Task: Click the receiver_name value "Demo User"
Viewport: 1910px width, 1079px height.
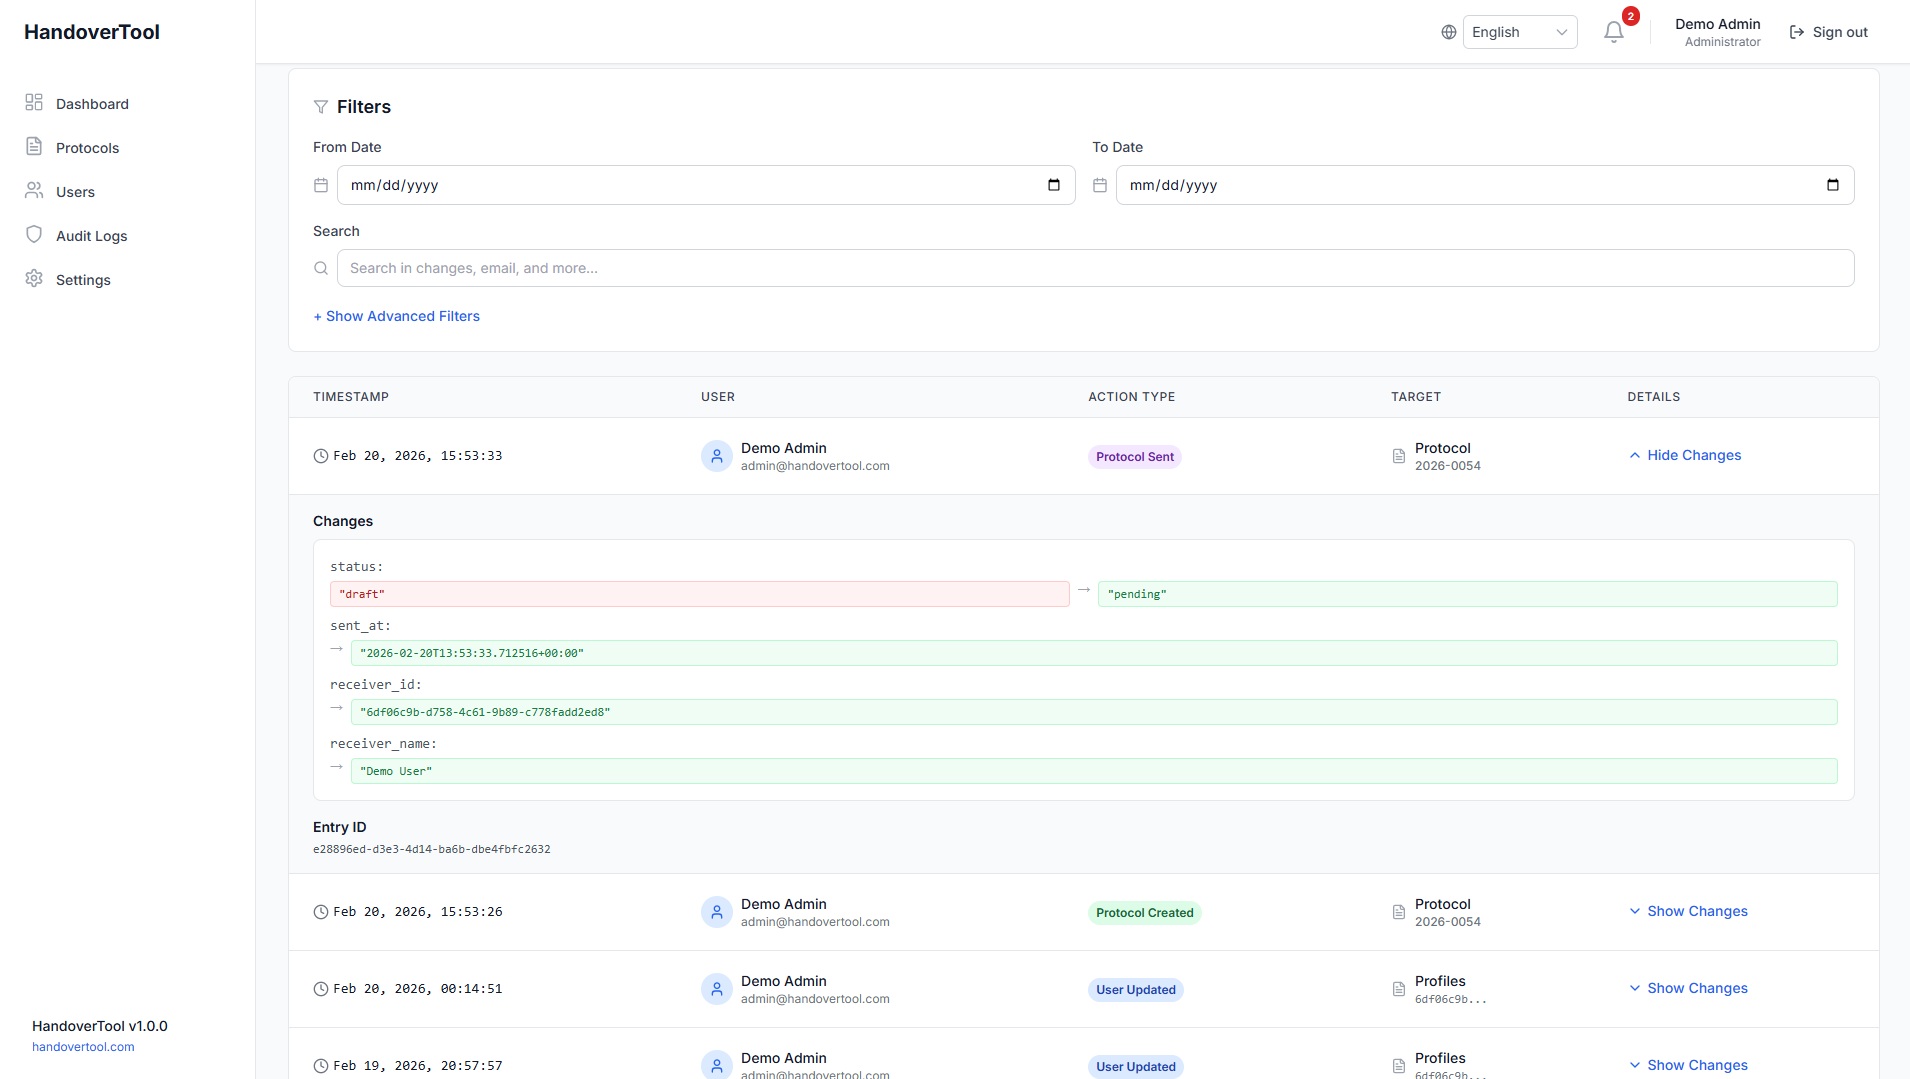Action: tap(1094, 771)
